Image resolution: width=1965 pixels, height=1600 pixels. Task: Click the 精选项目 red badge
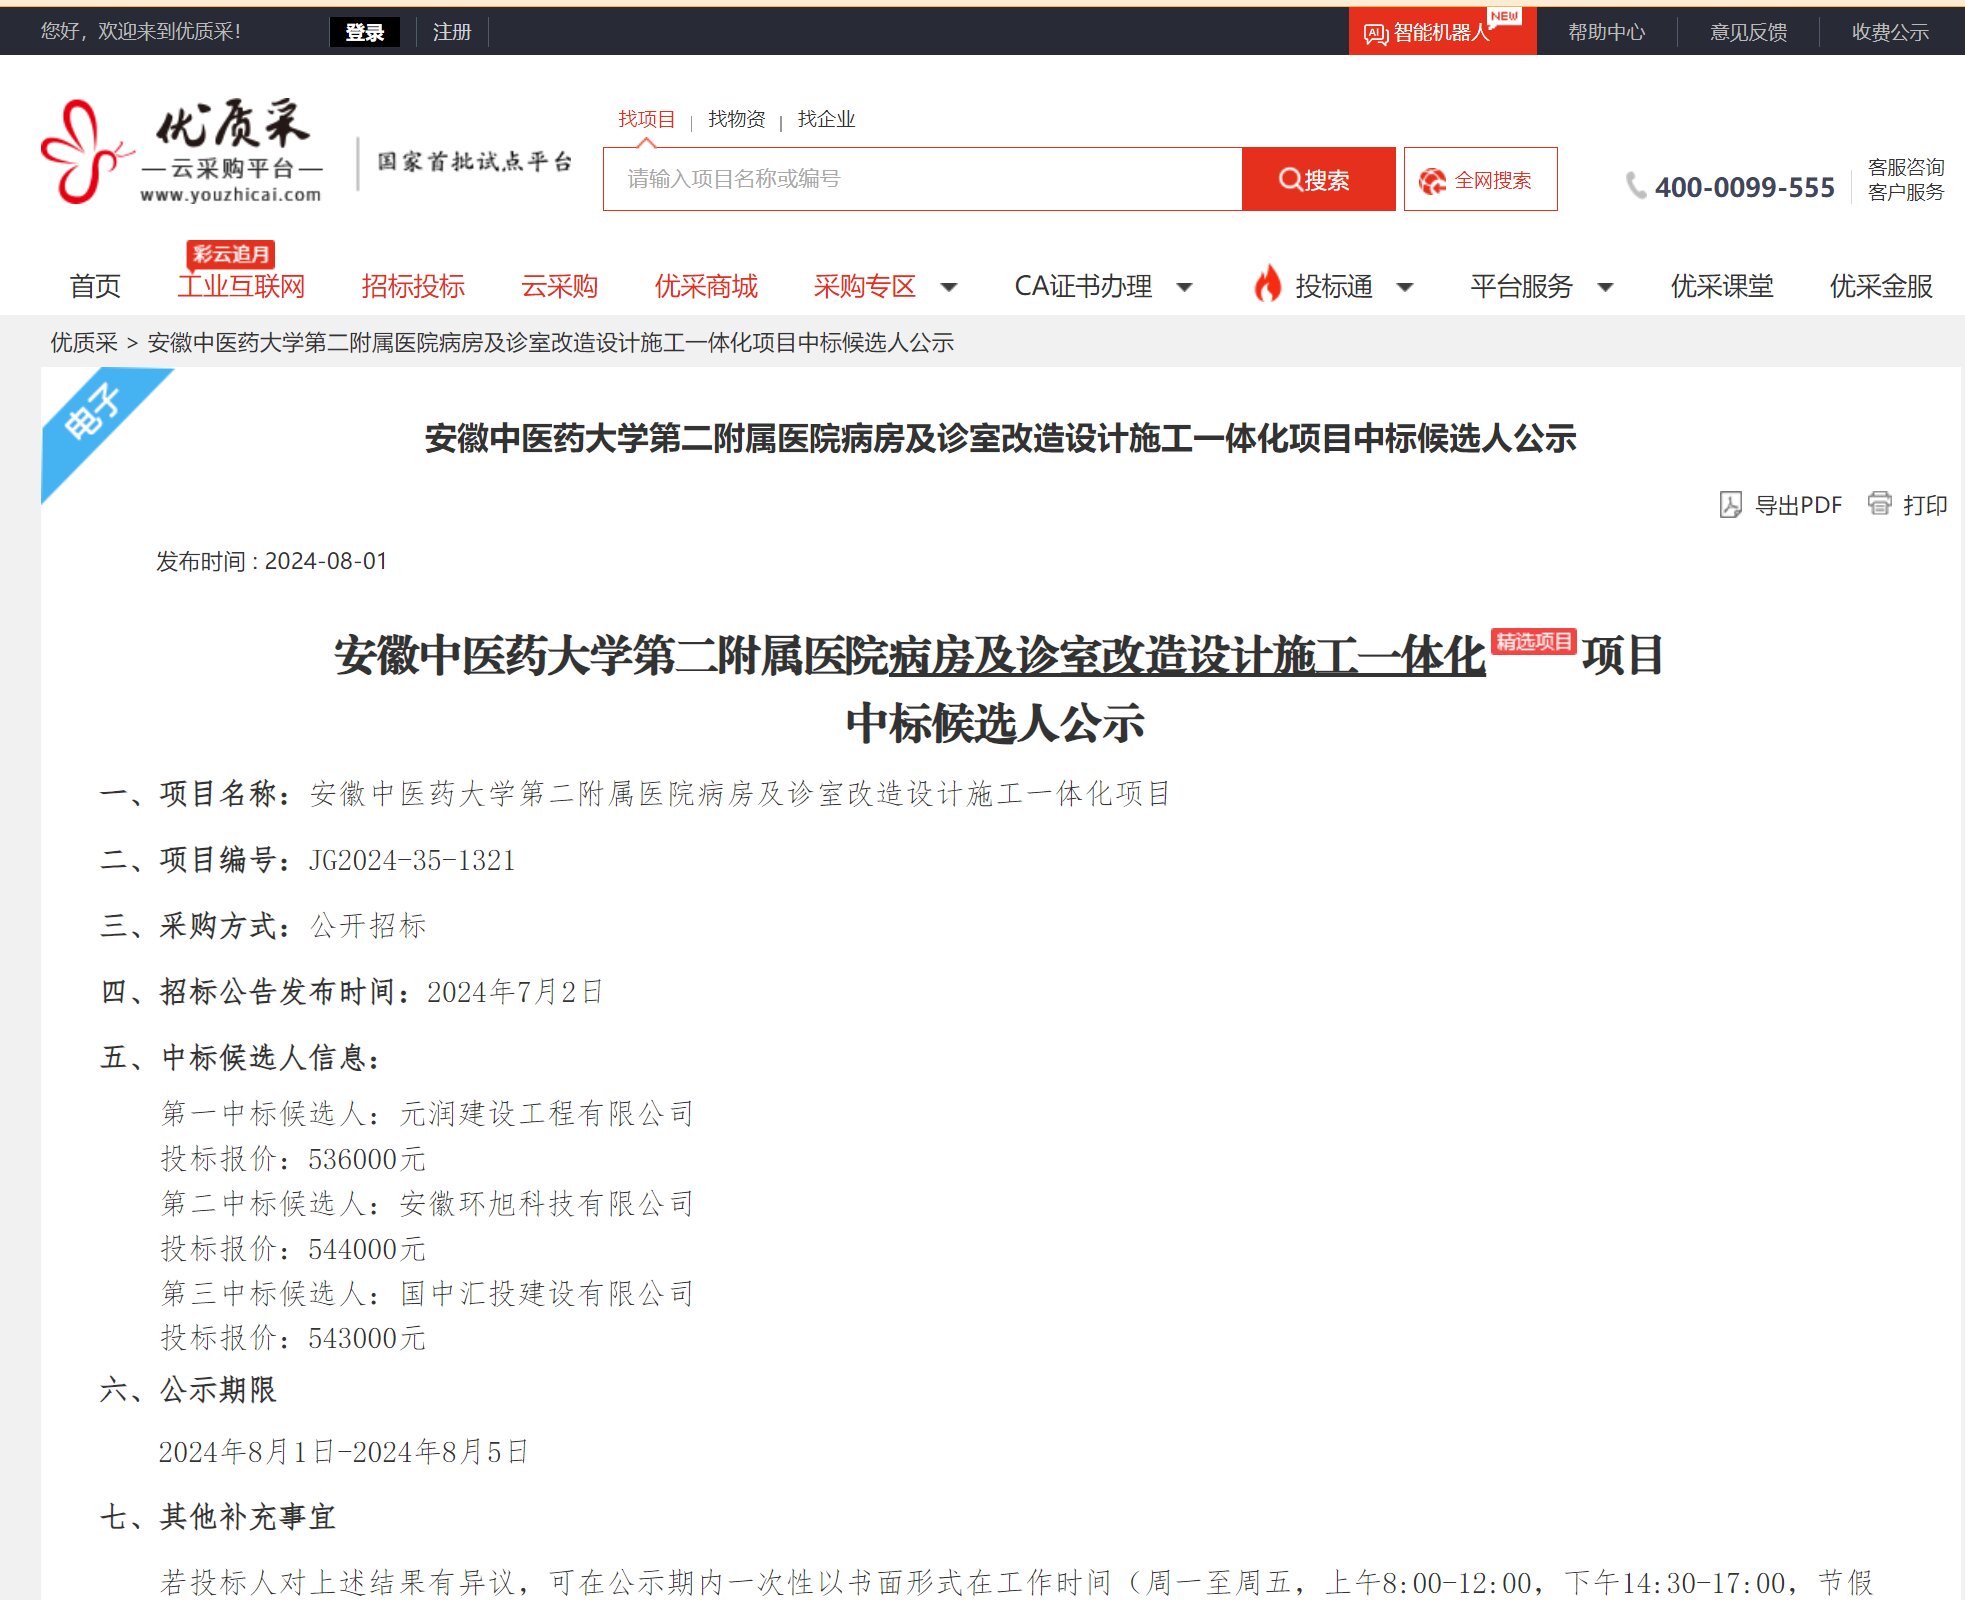[x=1533, y=641]
